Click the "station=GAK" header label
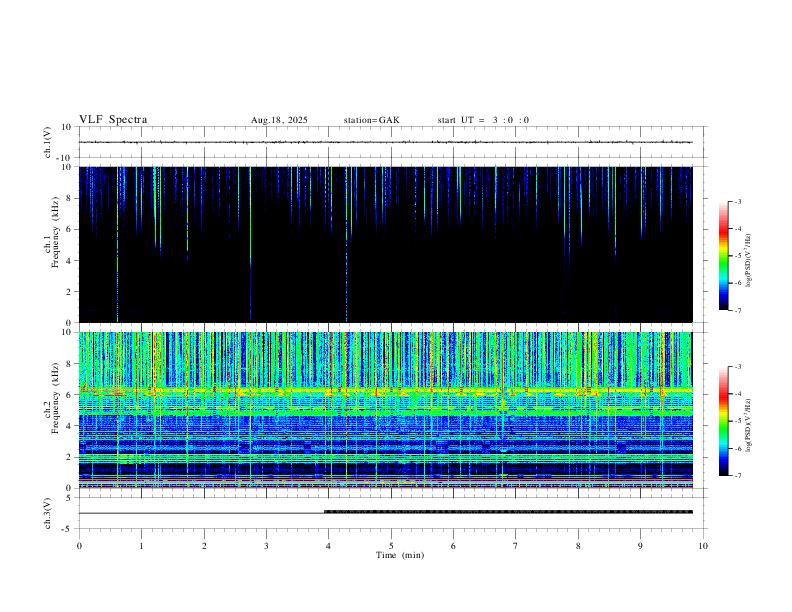This screenshot has height=612, width=792. [371, 120]
